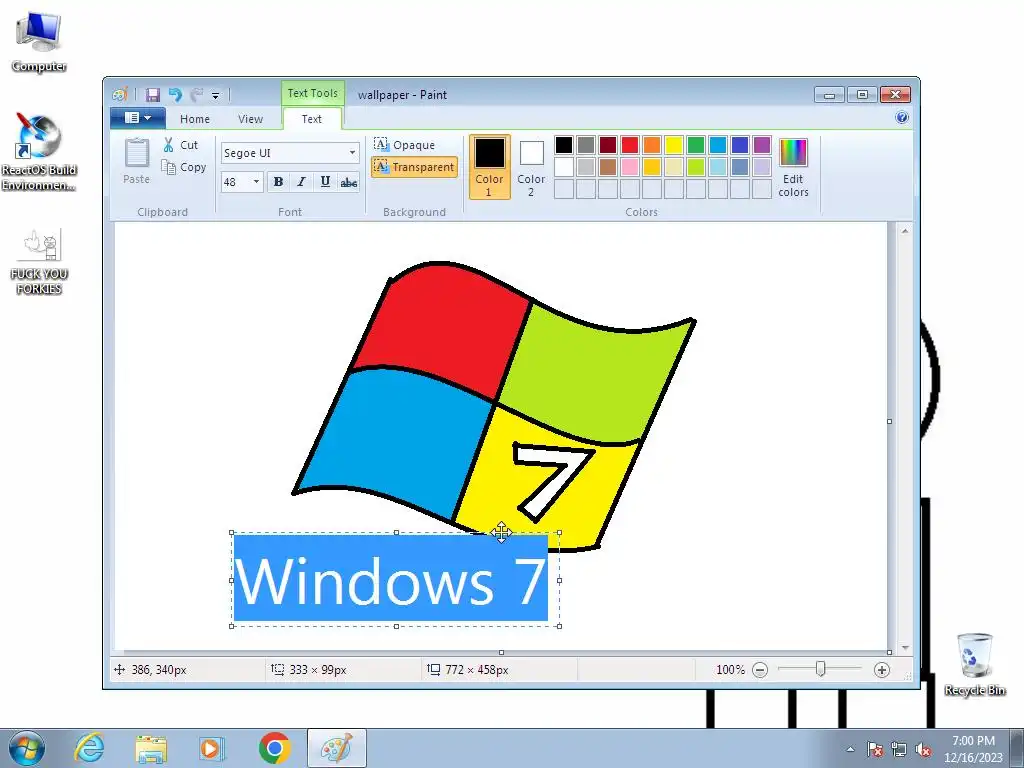The height and width of the screenshot is (768, 1024).
Task: Click the drawn white 7 on the yellow flag pane
Action: click(554, 482)
